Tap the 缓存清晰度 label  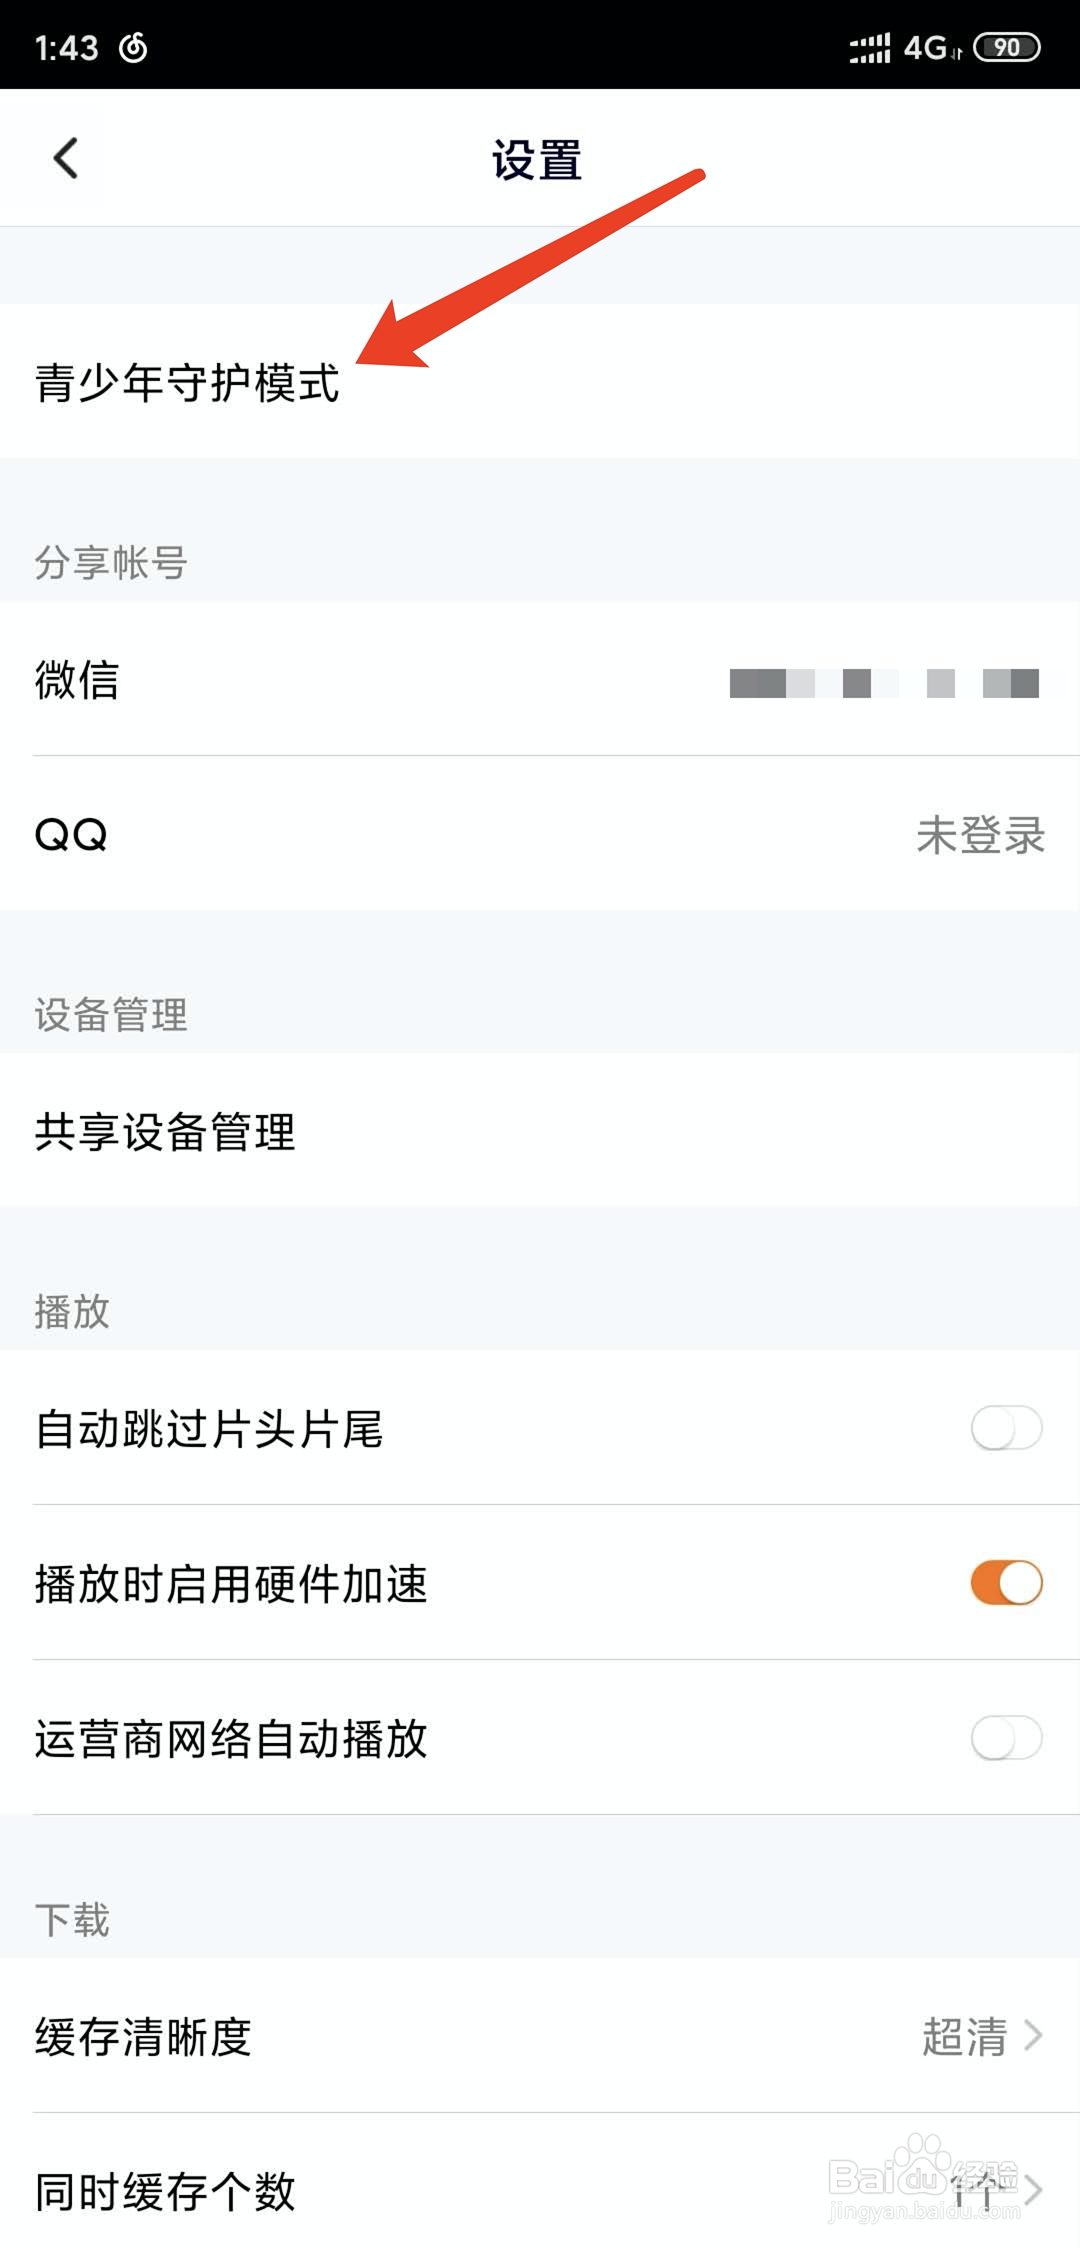143,2036
